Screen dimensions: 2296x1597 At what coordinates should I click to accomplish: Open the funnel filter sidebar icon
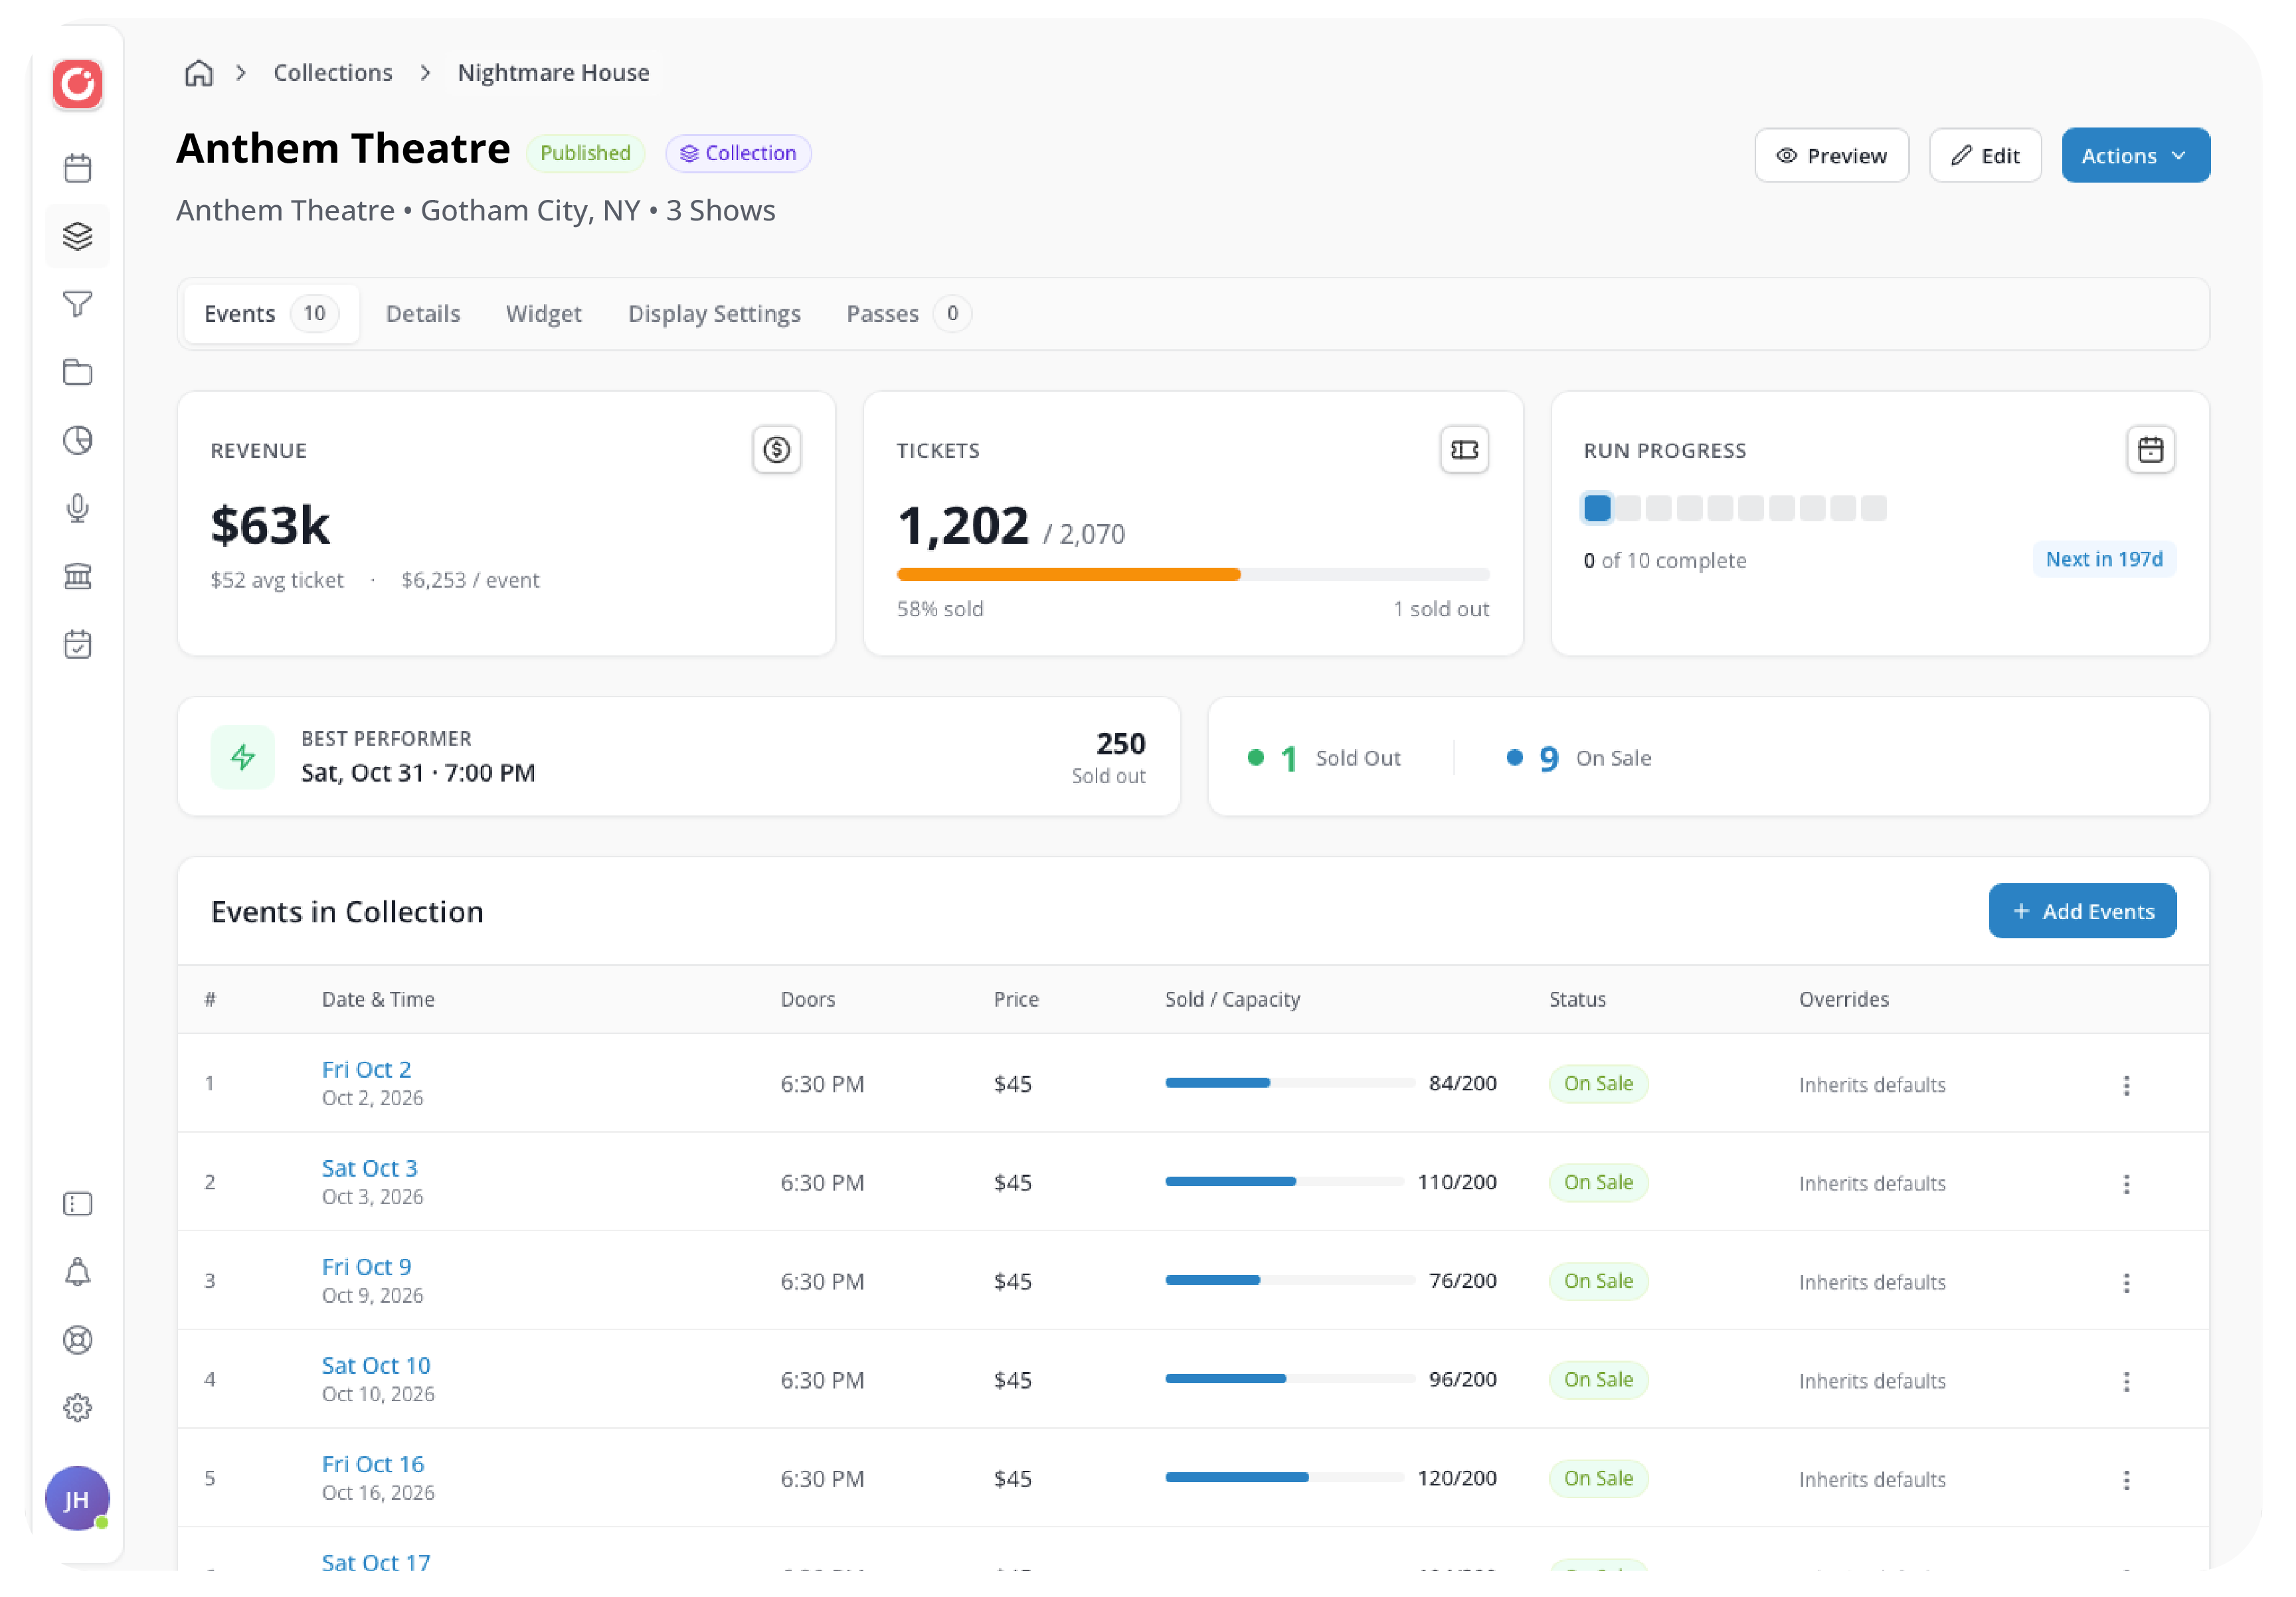coord(78,304)
